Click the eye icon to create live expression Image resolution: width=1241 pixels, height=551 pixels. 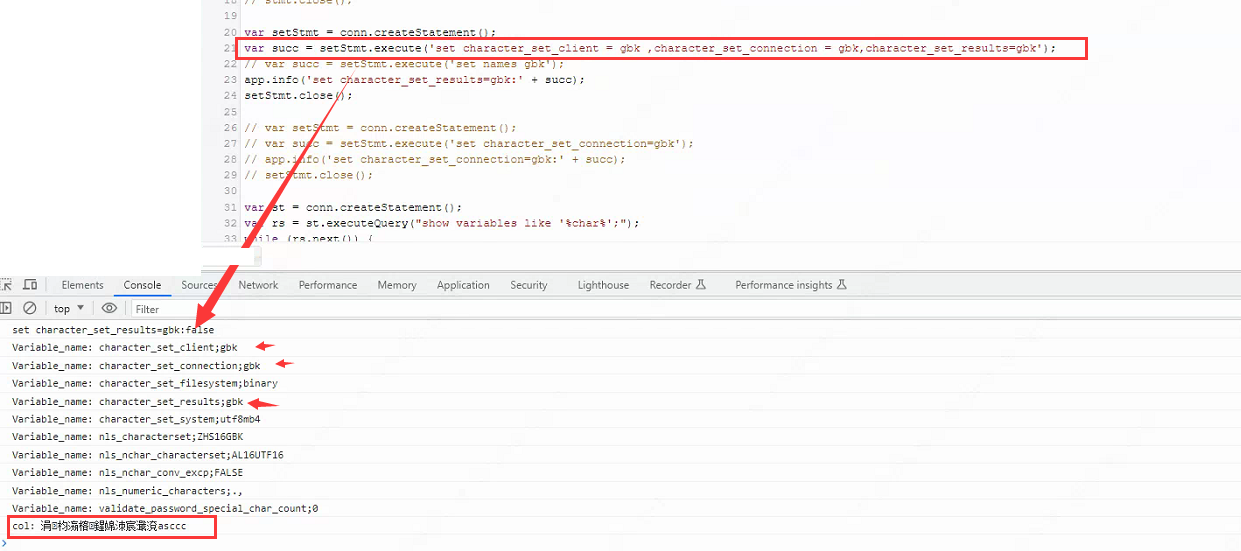point(109,308)
